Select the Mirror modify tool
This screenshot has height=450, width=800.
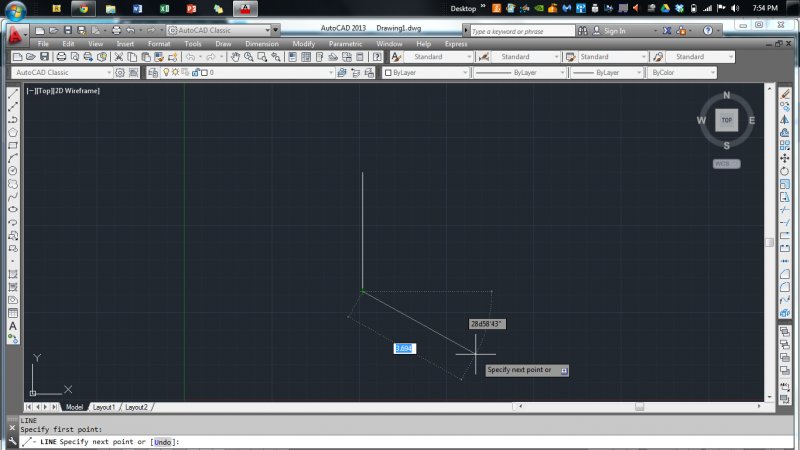pos(785,119)
